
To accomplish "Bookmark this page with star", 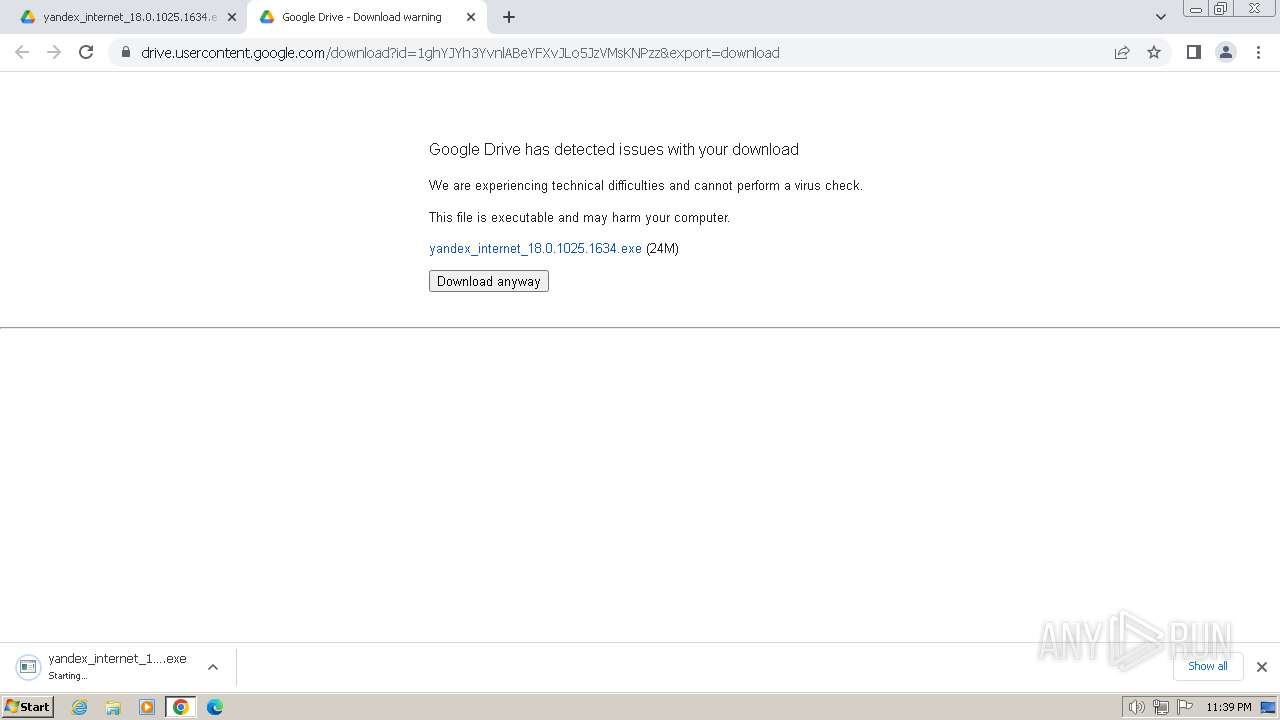I will [1154, 52].
